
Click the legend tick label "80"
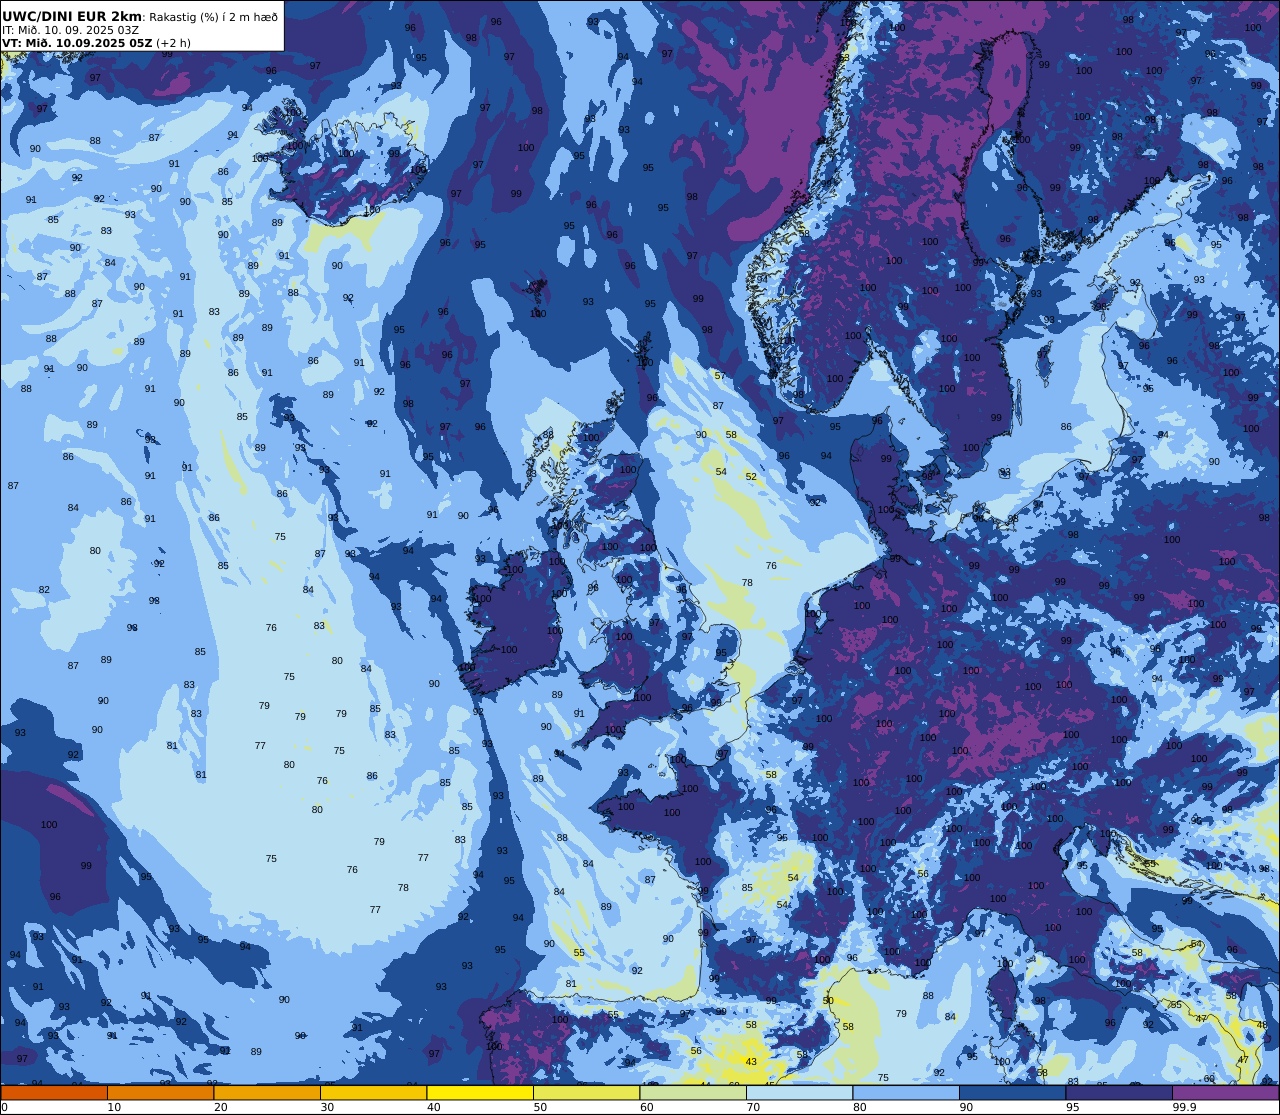click(860, 1107)
